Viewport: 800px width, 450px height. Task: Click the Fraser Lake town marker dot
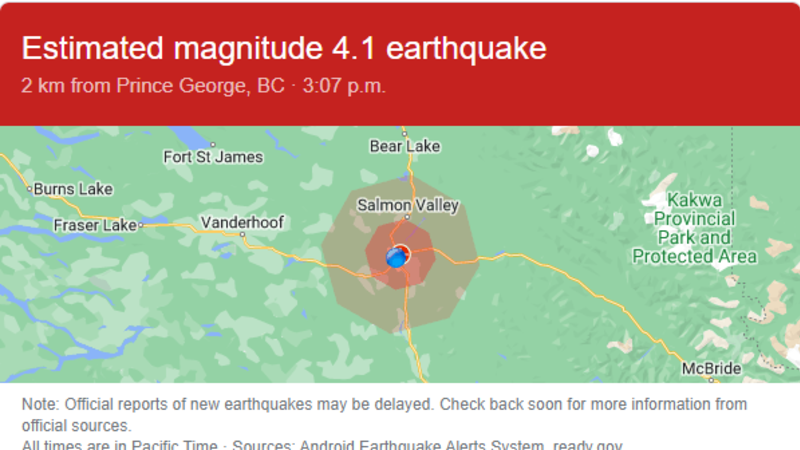click(141, 225)
